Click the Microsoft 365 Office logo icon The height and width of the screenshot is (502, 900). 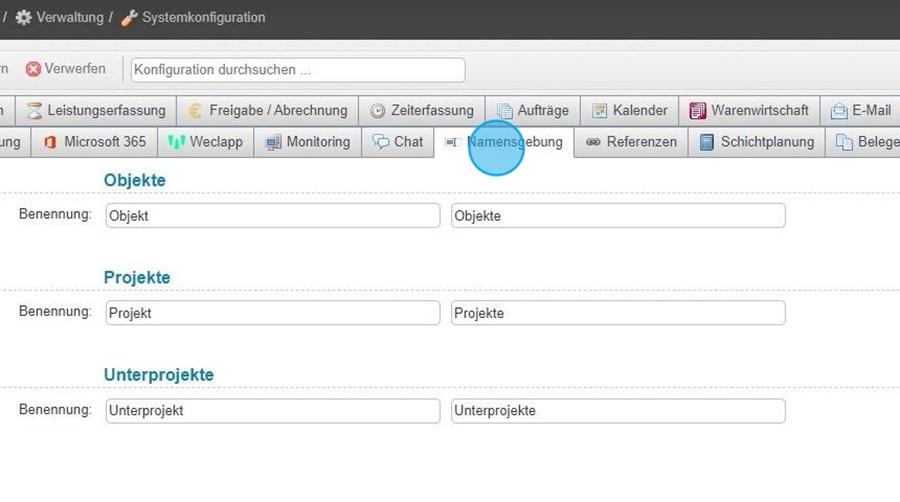50,142
